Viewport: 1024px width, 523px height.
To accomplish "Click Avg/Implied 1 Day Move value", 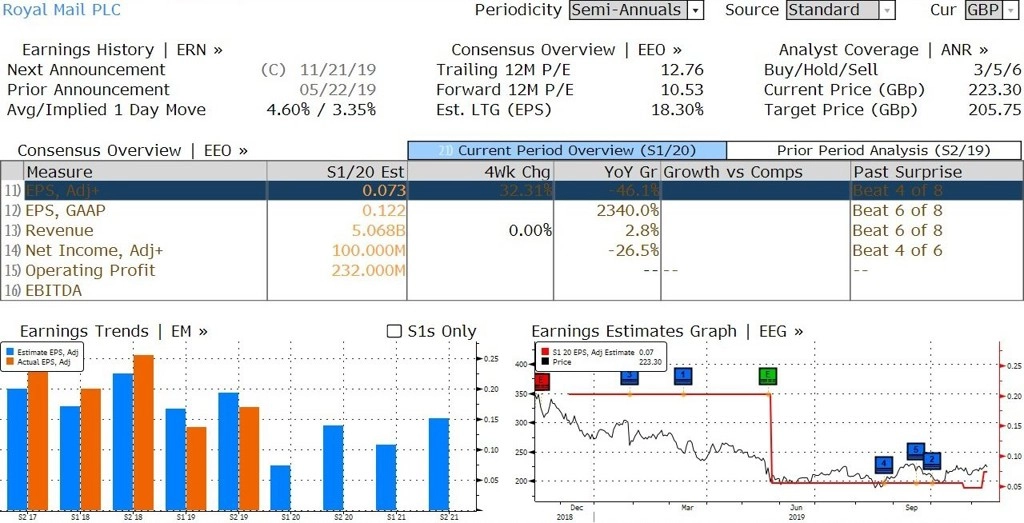I will (x=321, y=110).
